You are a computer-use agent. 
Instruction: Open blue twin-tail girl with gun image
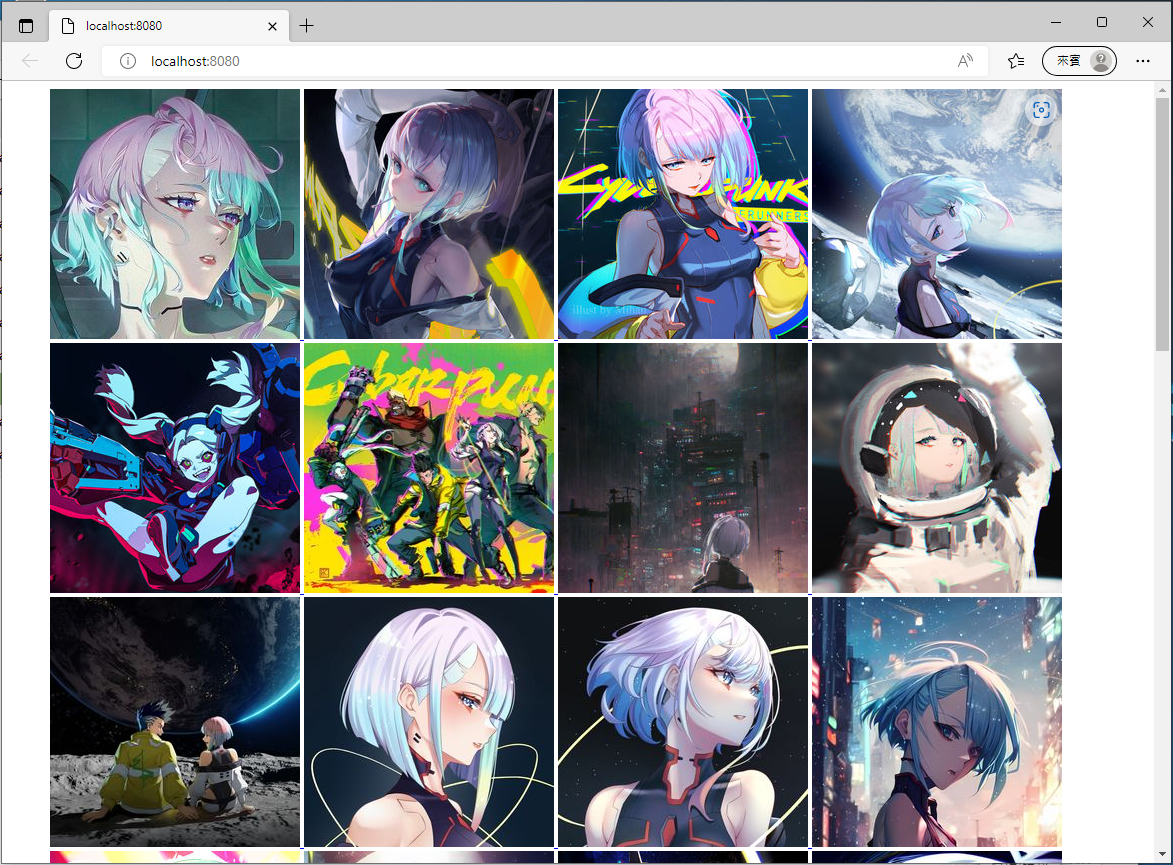[175, 468]
